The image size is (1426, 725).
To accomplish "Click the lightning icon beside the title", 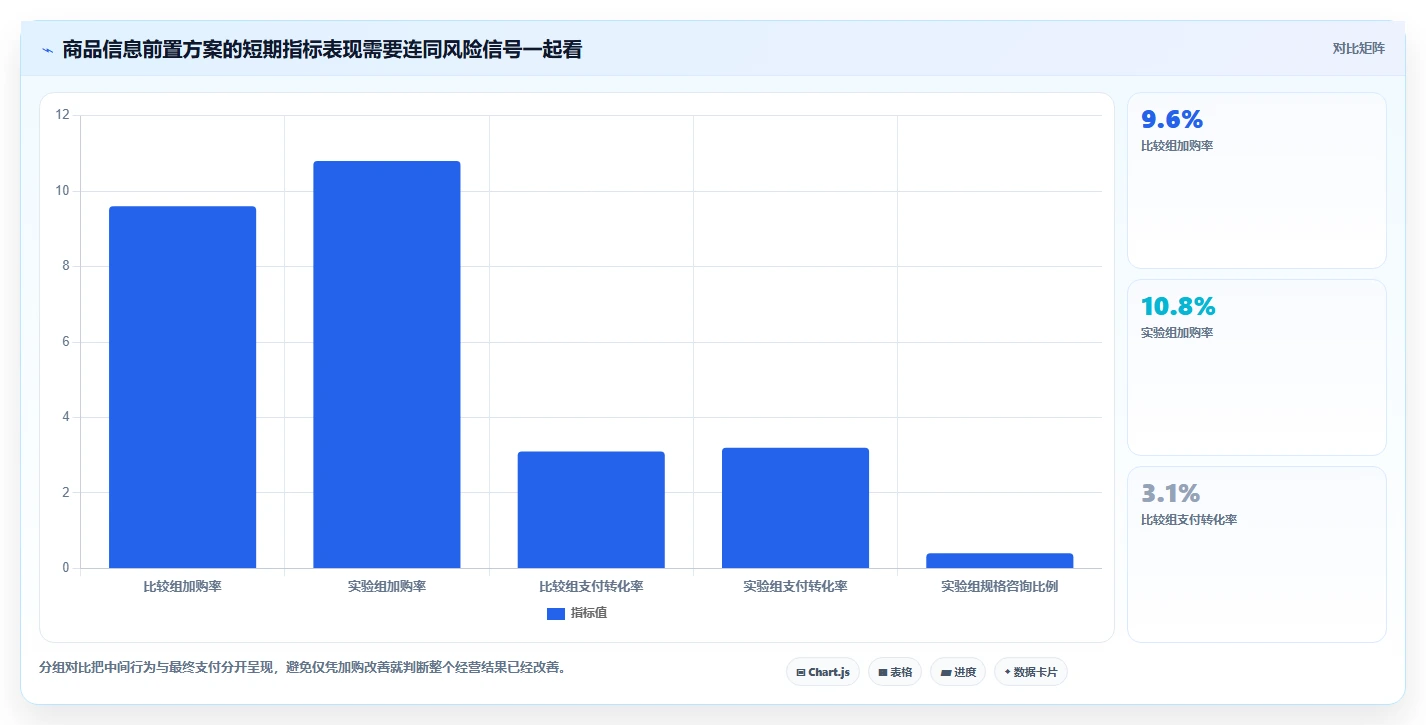I will [48, 50].
